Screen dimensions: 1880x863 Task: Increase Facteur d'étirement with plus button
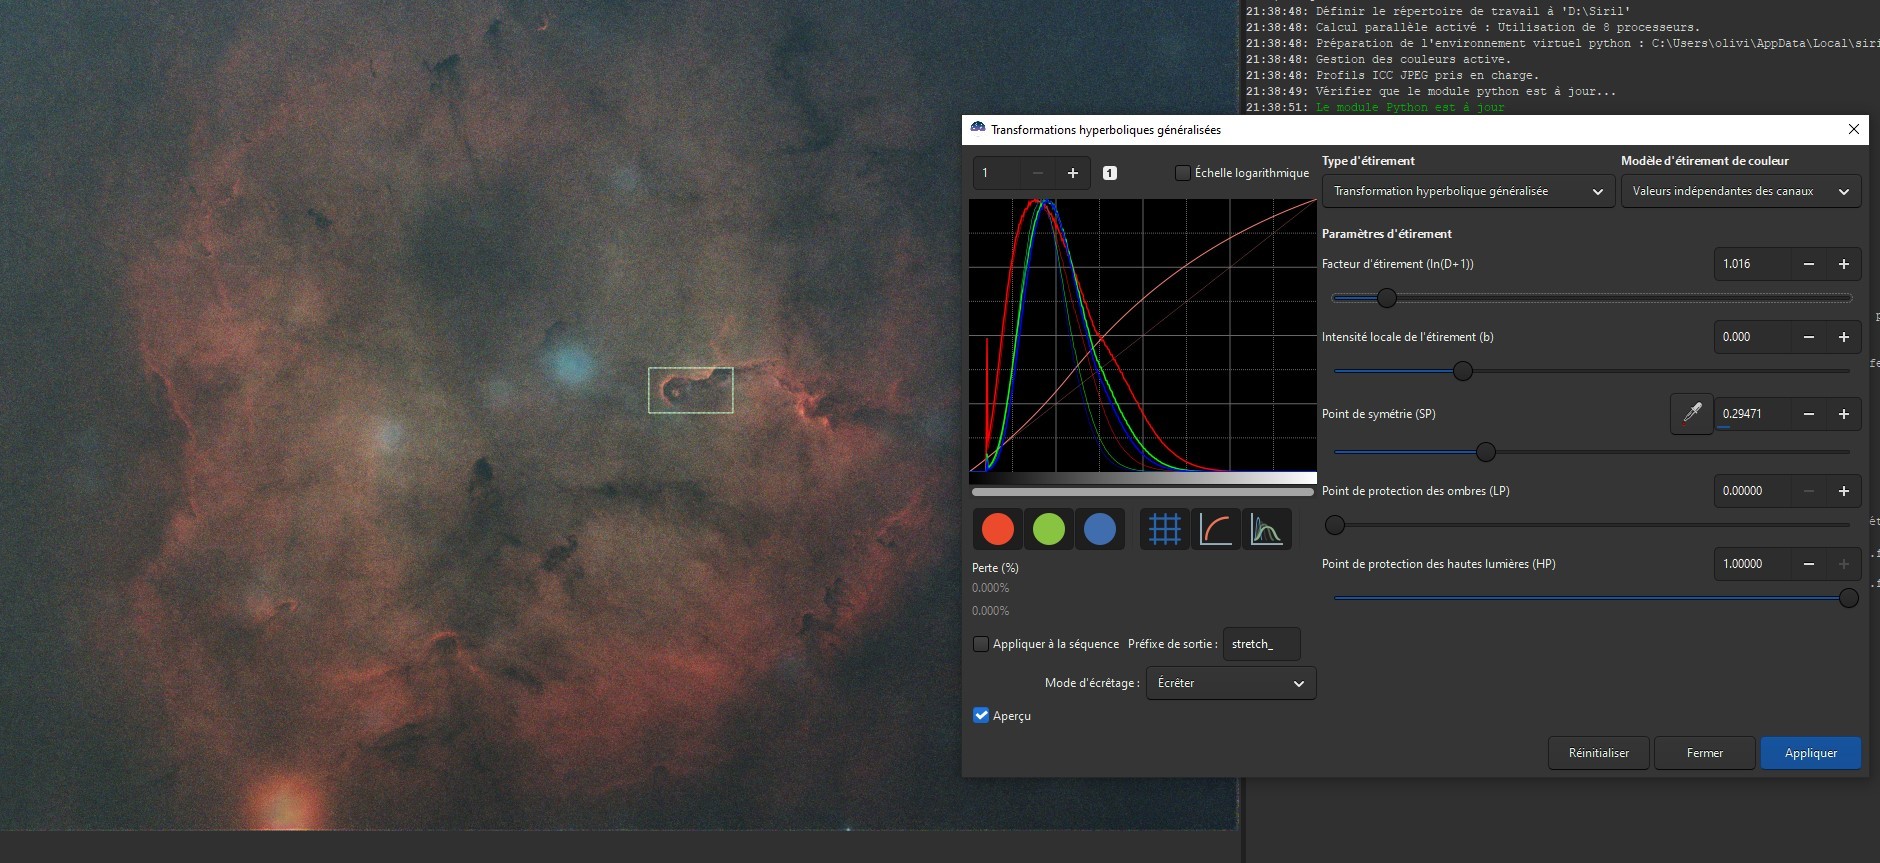click(x=1843, y=264)
